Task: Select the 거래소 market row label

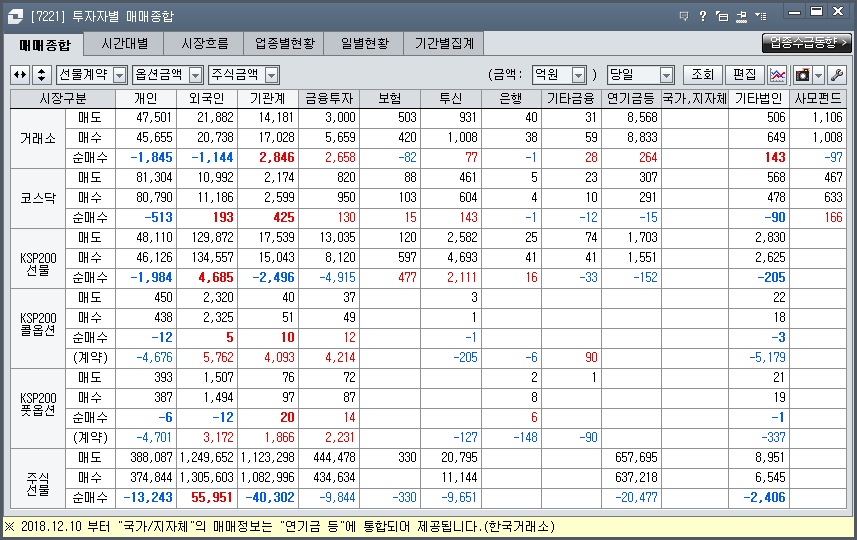Action: (x=38, y=138)
